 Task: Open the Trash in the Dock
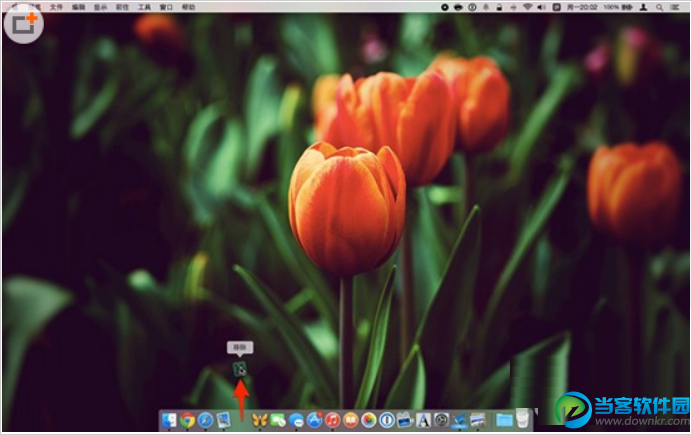click(523, 419)
